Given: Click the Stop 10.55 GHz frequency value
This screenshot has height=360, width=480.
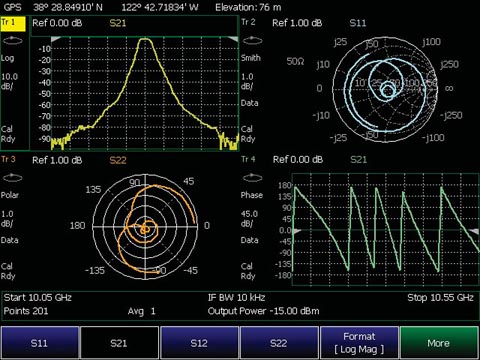Looking at the screenshot, I should (x=440, y=297).
